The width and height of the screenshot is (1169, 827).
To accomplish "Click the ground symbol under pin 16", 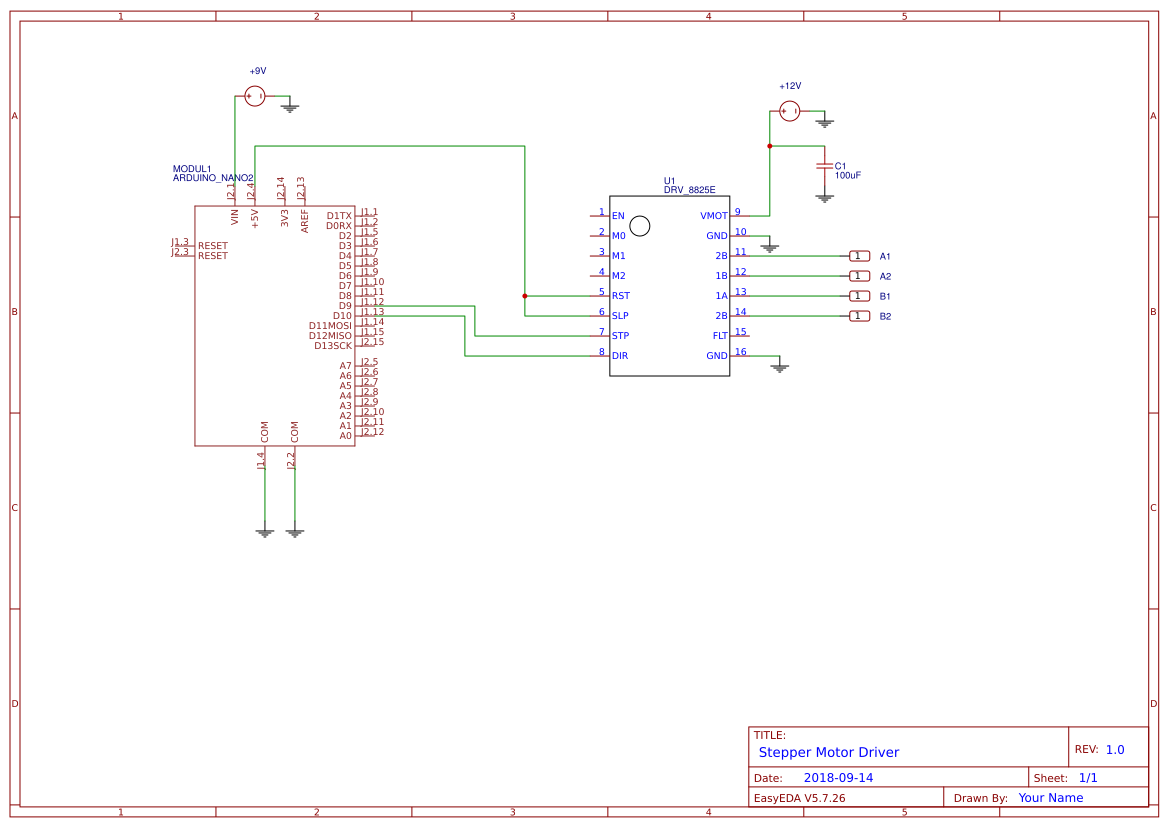I will (780, 366).
